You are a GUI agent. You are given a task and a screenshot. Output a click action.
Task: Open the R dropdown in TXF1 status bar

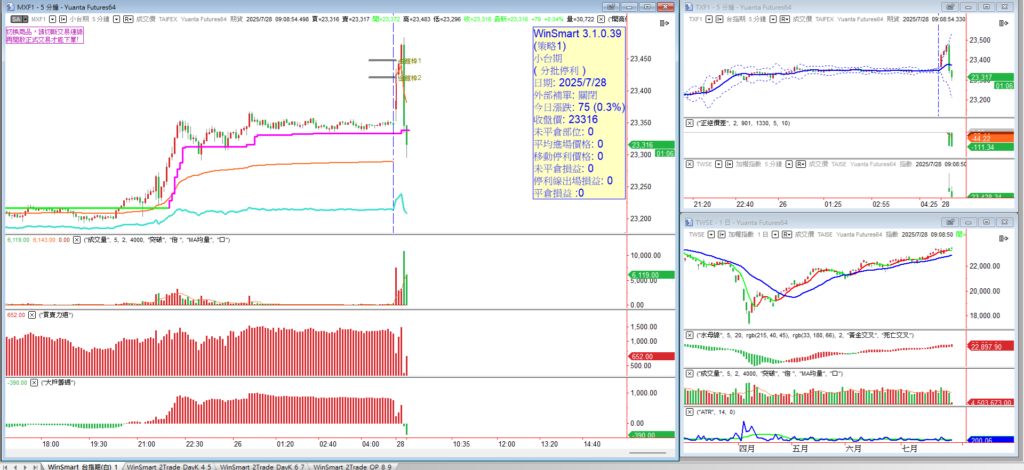click(x=784, y=19)
